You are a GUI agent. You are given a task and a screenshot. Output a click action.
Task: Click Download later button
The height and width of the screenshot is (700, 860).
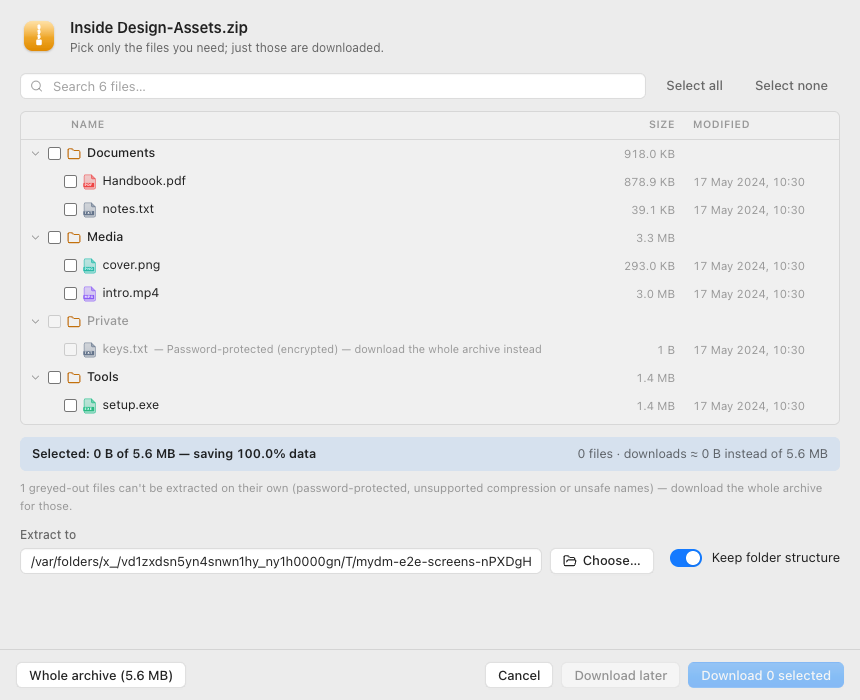click(x=620, y=675)
